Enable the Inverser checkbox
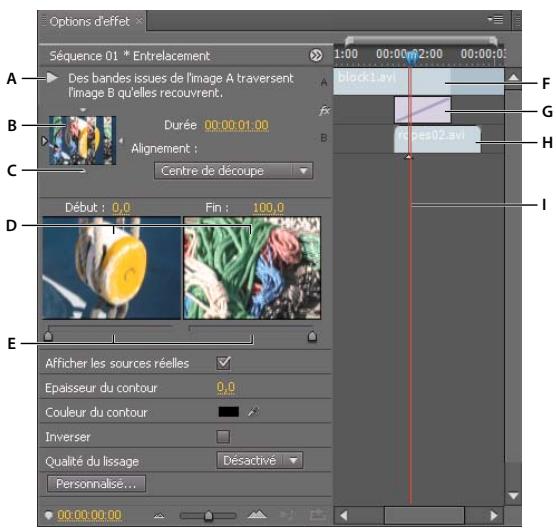This screenshot has width=556, height=529. click(223, 436)
